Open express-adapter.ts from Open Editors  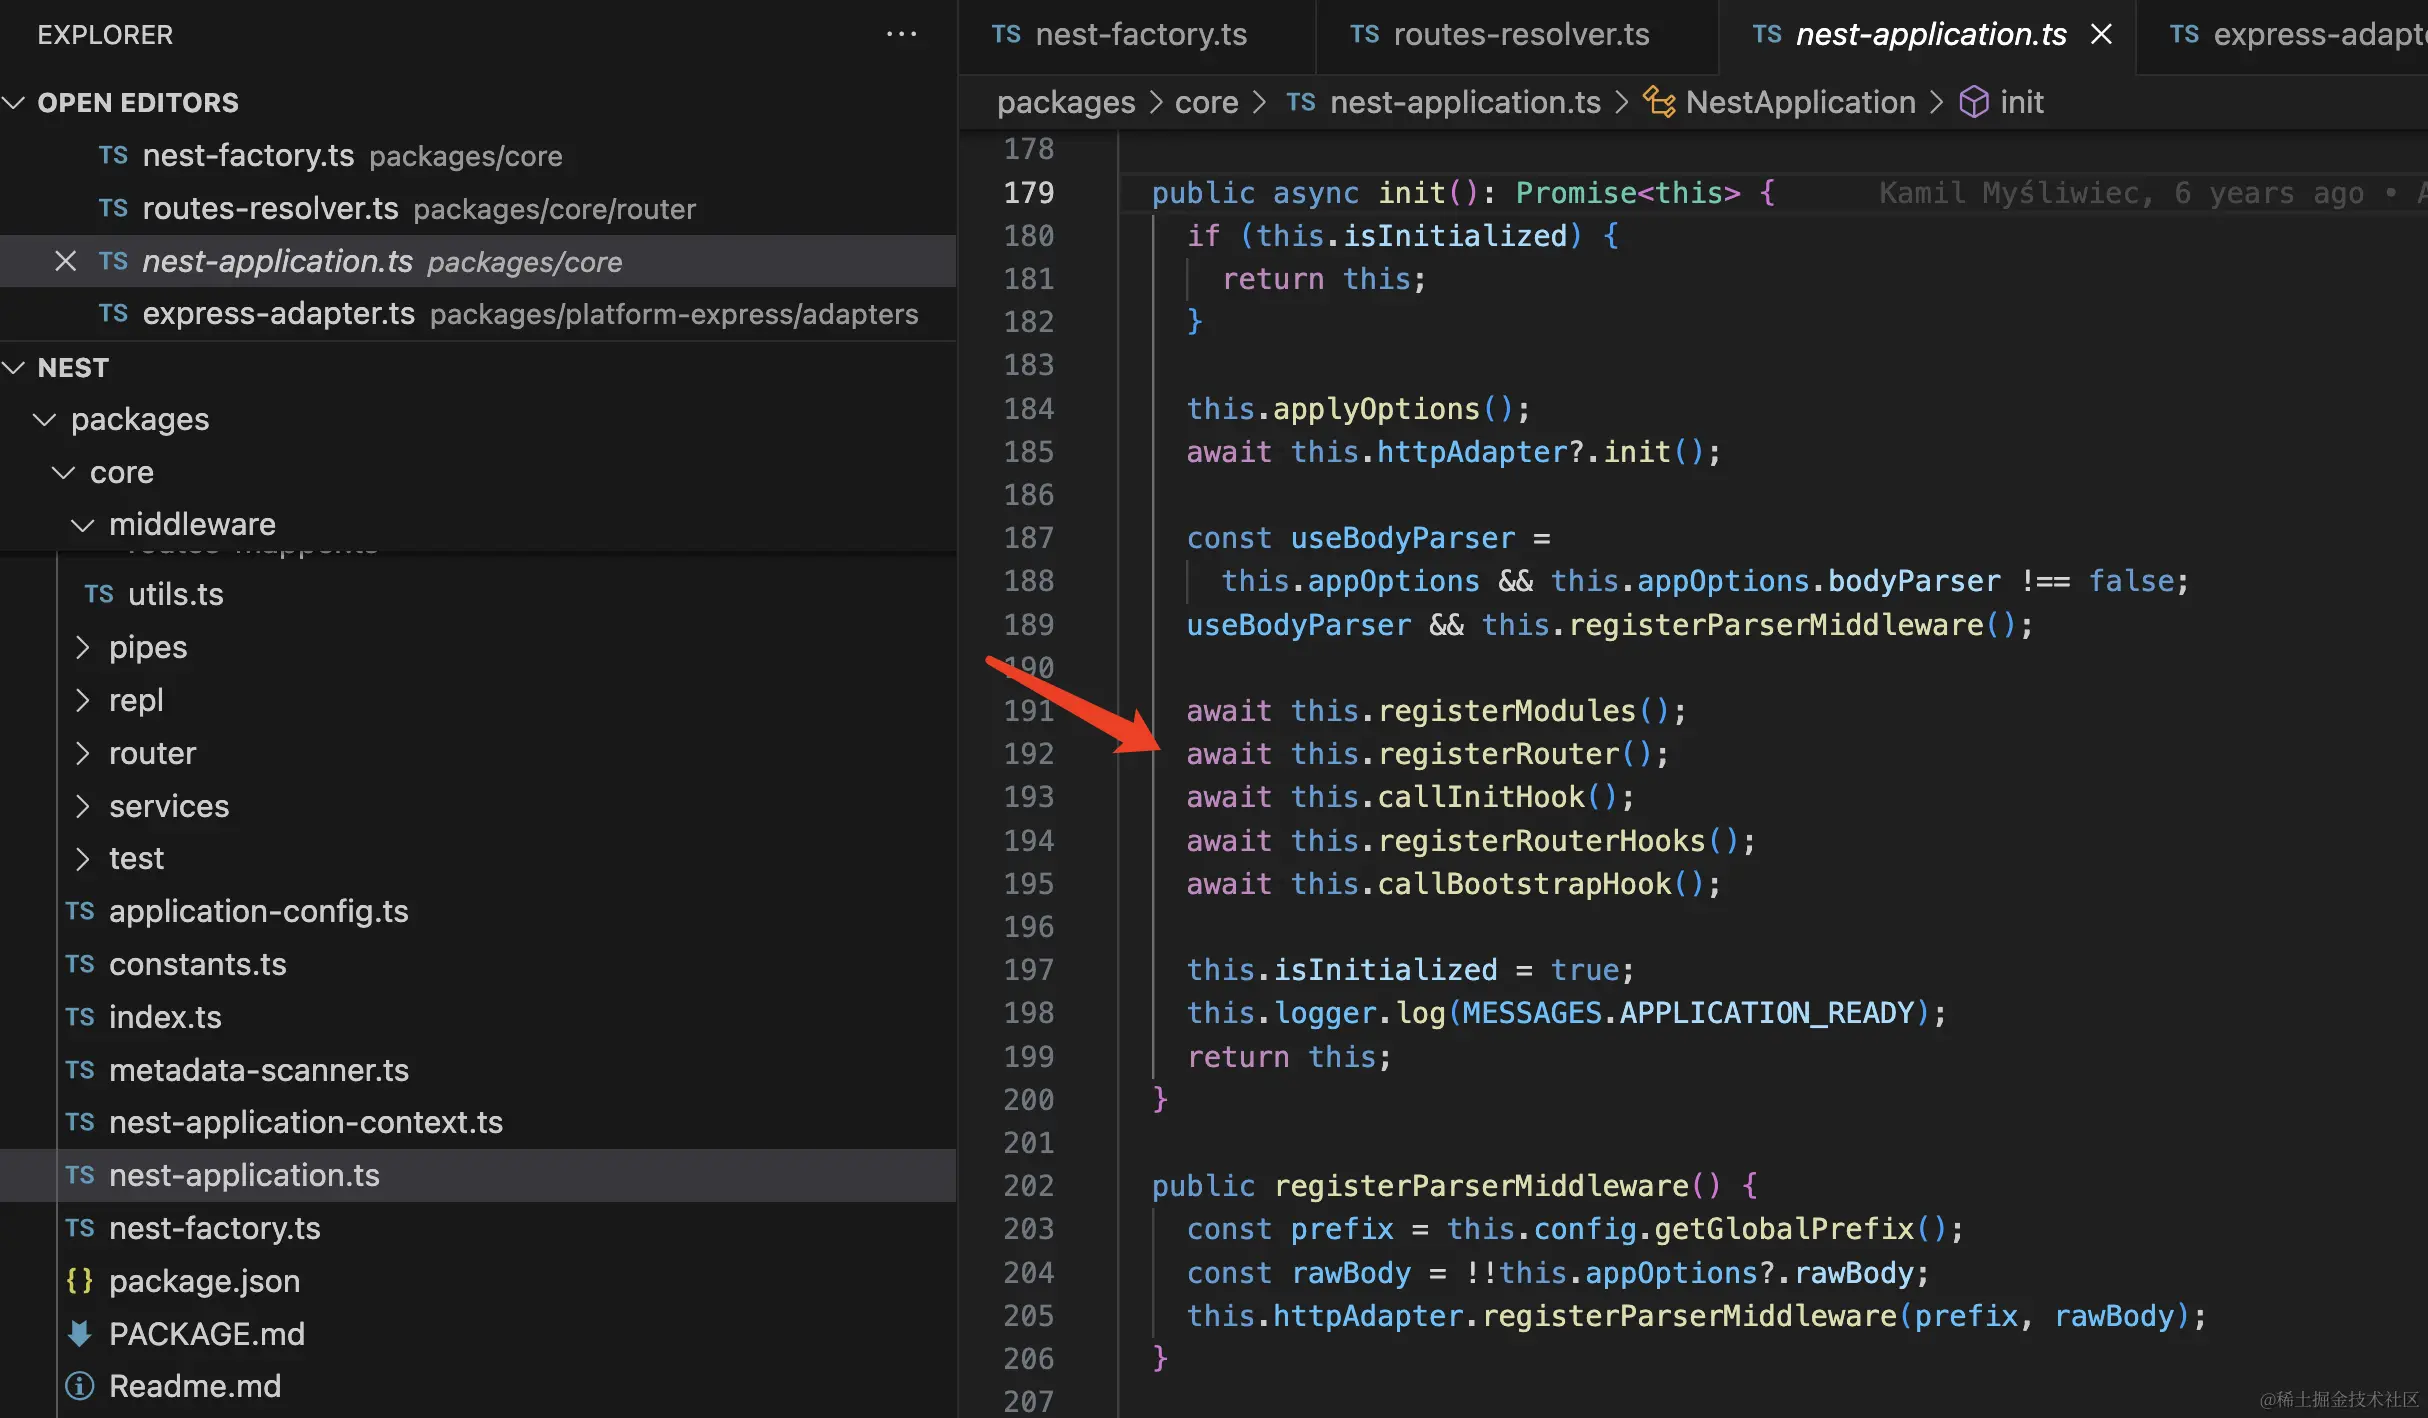pyautogui.click(x=278, y=314)
